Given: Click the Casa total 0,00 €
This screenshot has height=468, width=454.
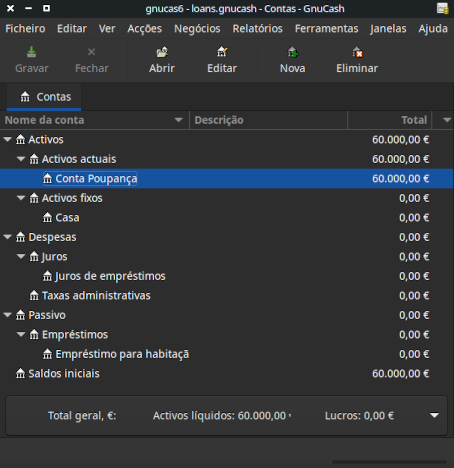Looking at the screenshot, I should [414, 218].
